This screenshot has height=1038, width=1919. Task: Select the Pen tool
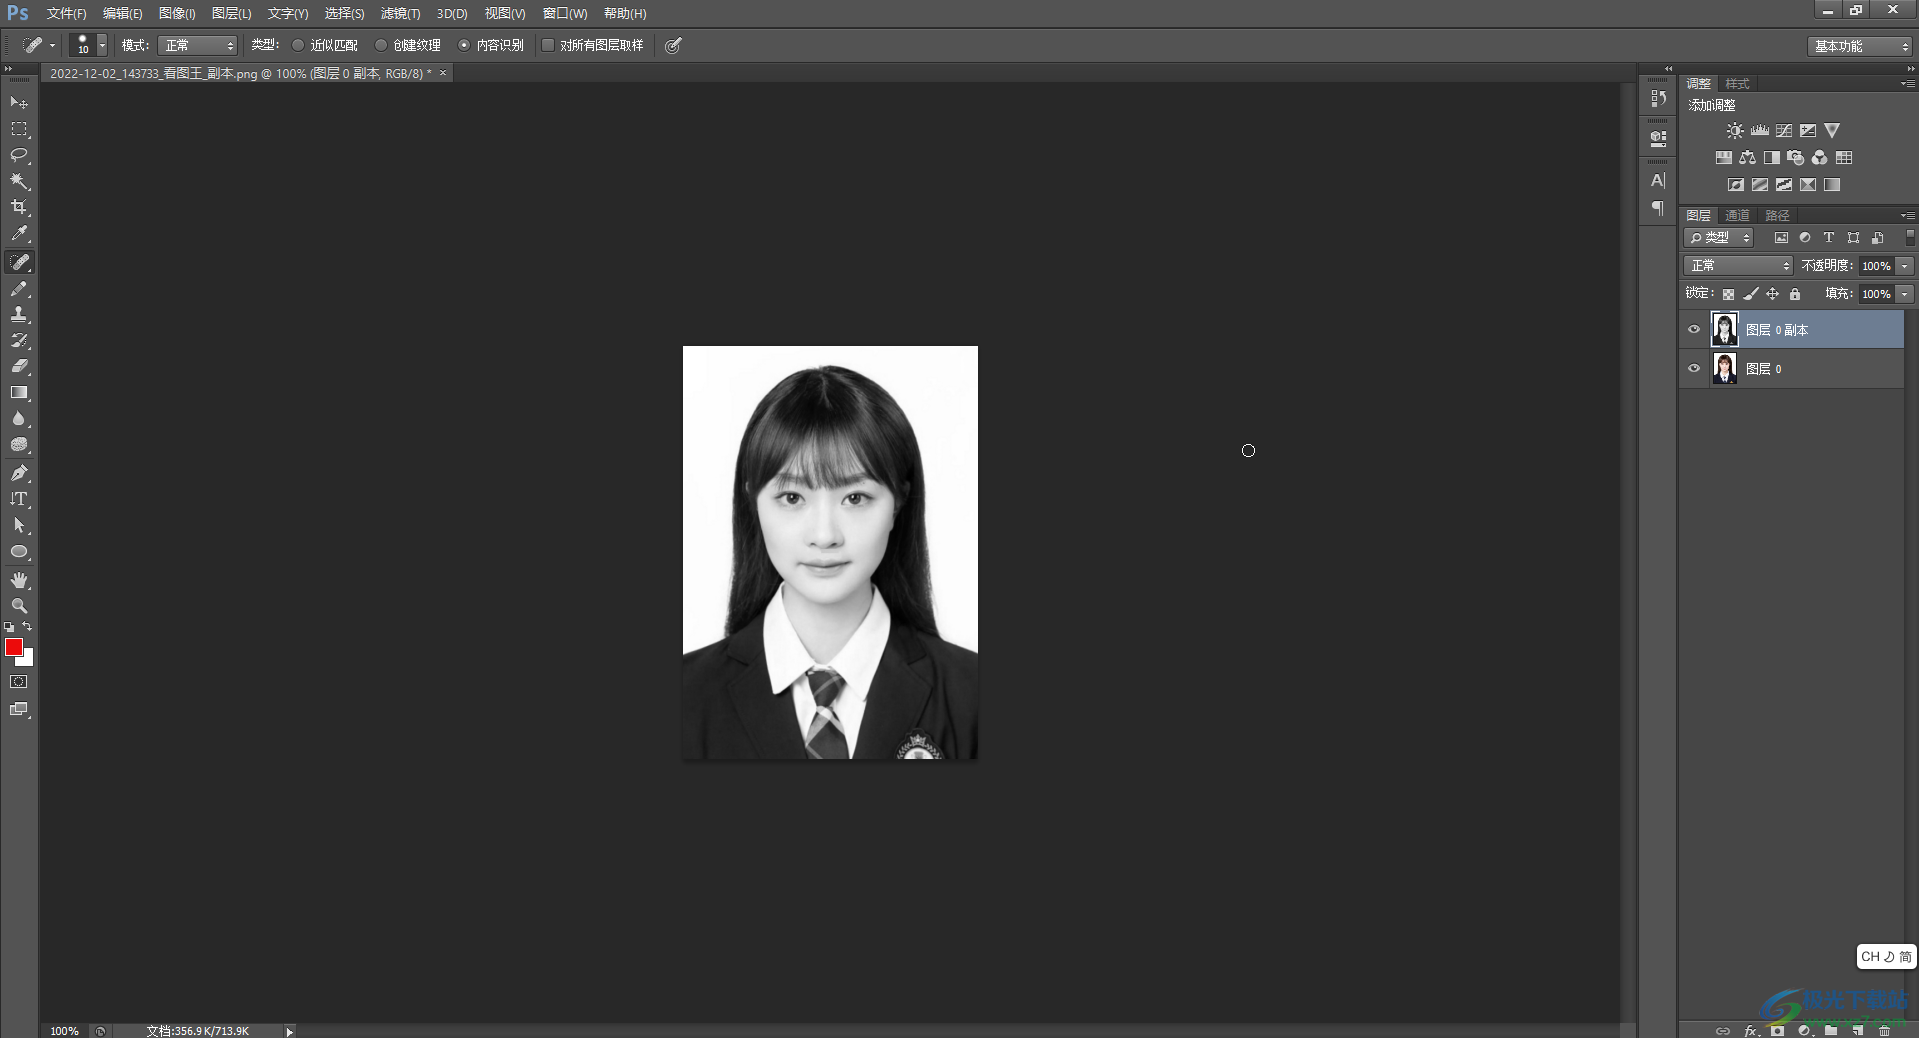coord(19,473)
